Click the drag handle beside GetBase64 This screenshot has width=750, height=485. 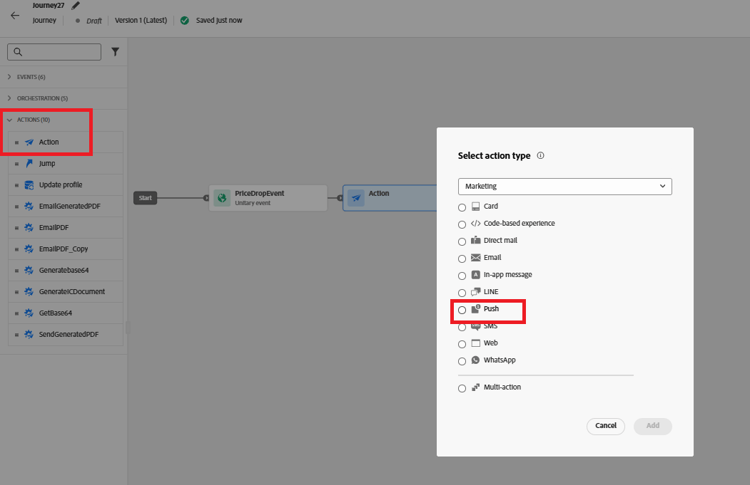click(x=16, y=313)
